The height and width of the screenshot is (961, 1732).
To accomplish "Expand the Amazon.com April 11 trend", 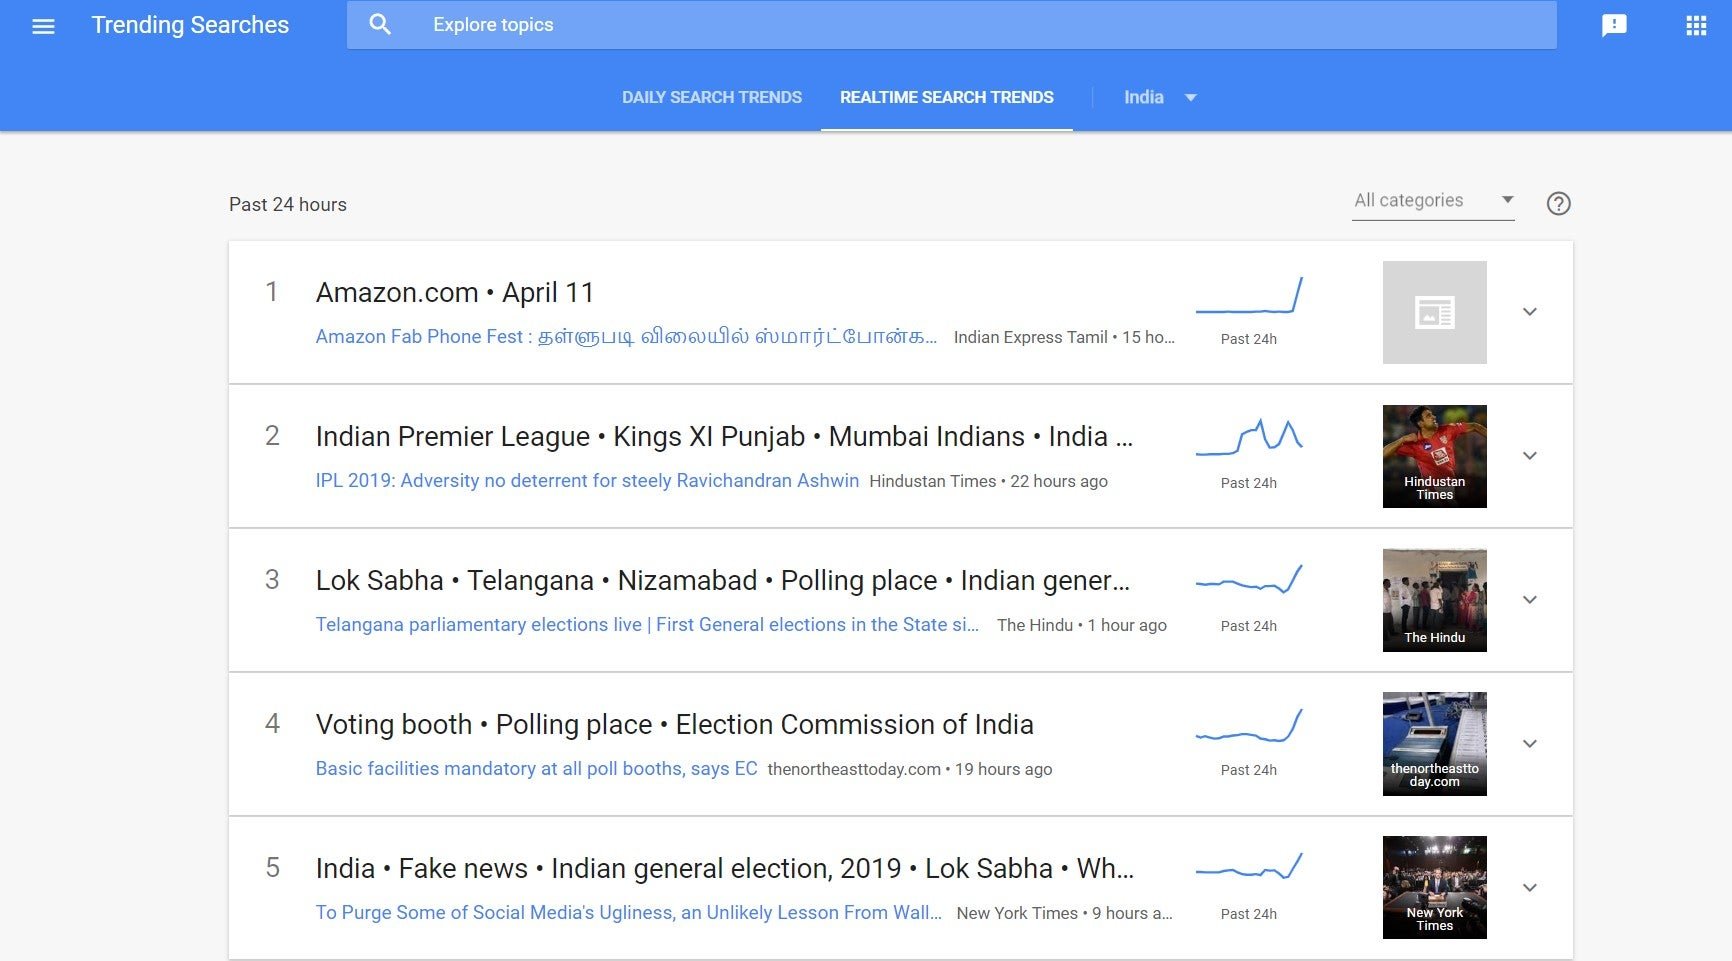I will pos(1529,312).
